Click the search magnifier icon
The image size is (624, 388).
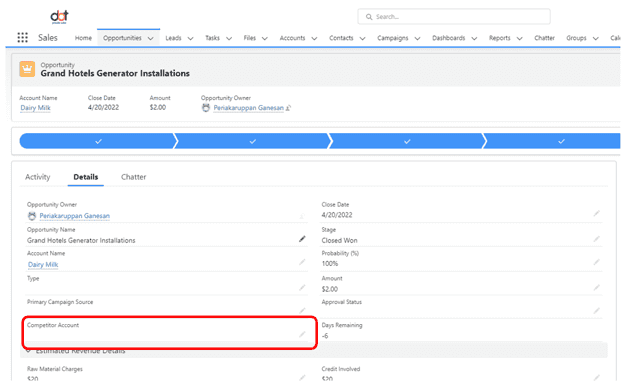coord(369,17)
